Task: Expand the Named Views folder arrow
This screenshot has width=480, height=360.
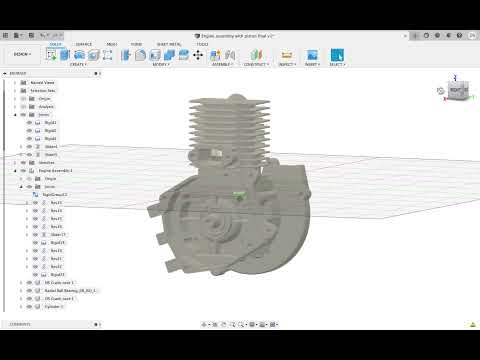Action: tap(15, 83)
